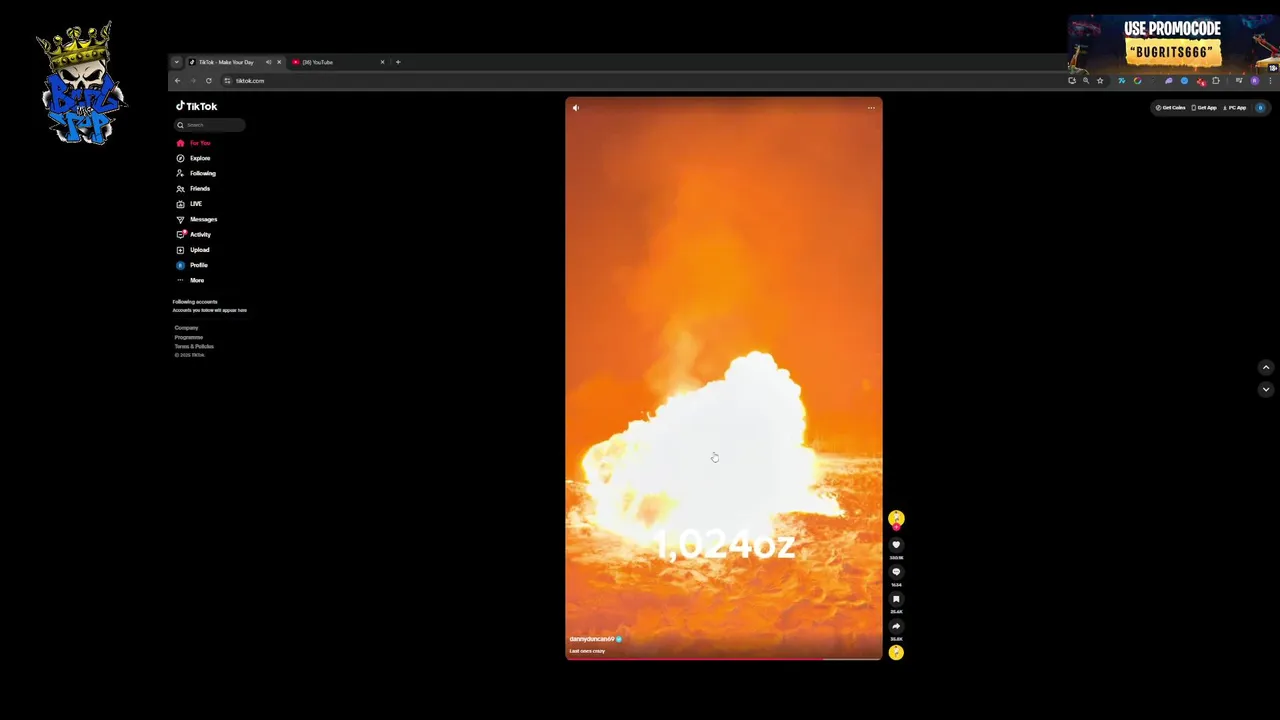Go to next video with down arrow
Viewport: 1280px width, 720px height.
[1266, 389]
